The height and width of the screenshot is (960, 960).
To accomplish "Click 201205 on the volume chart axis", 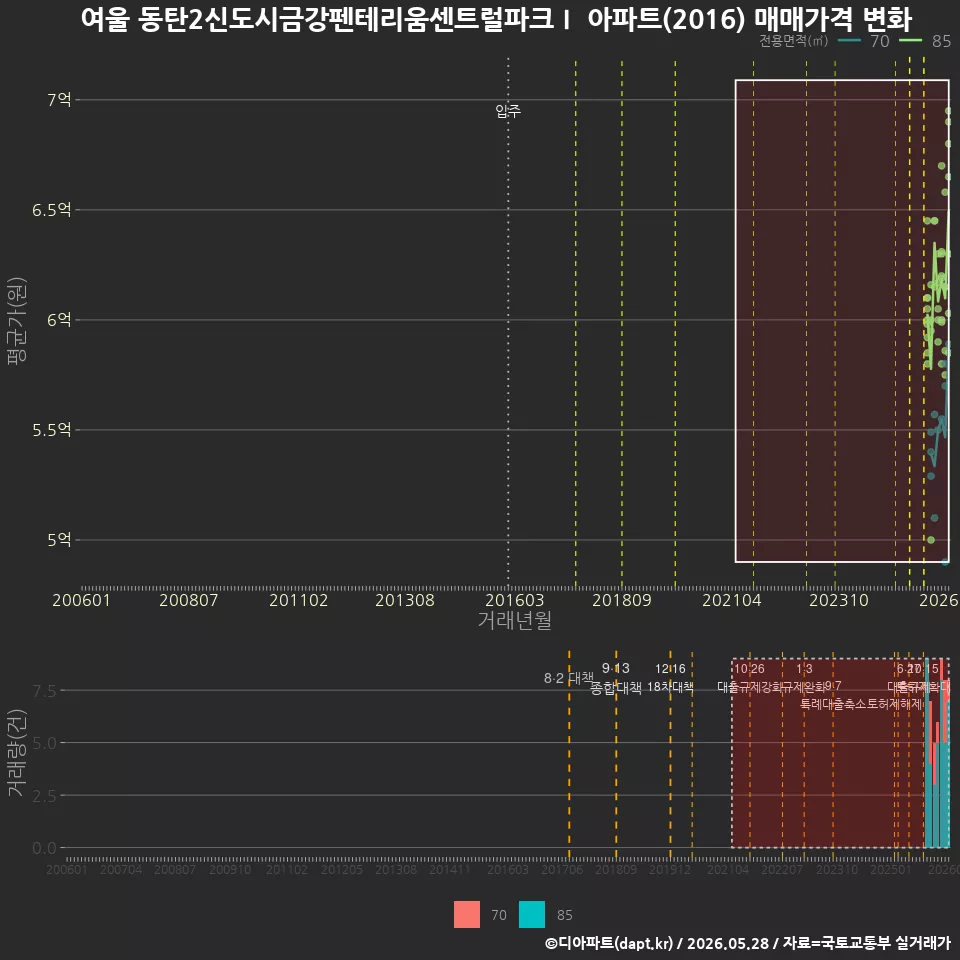I will point(342,869).
